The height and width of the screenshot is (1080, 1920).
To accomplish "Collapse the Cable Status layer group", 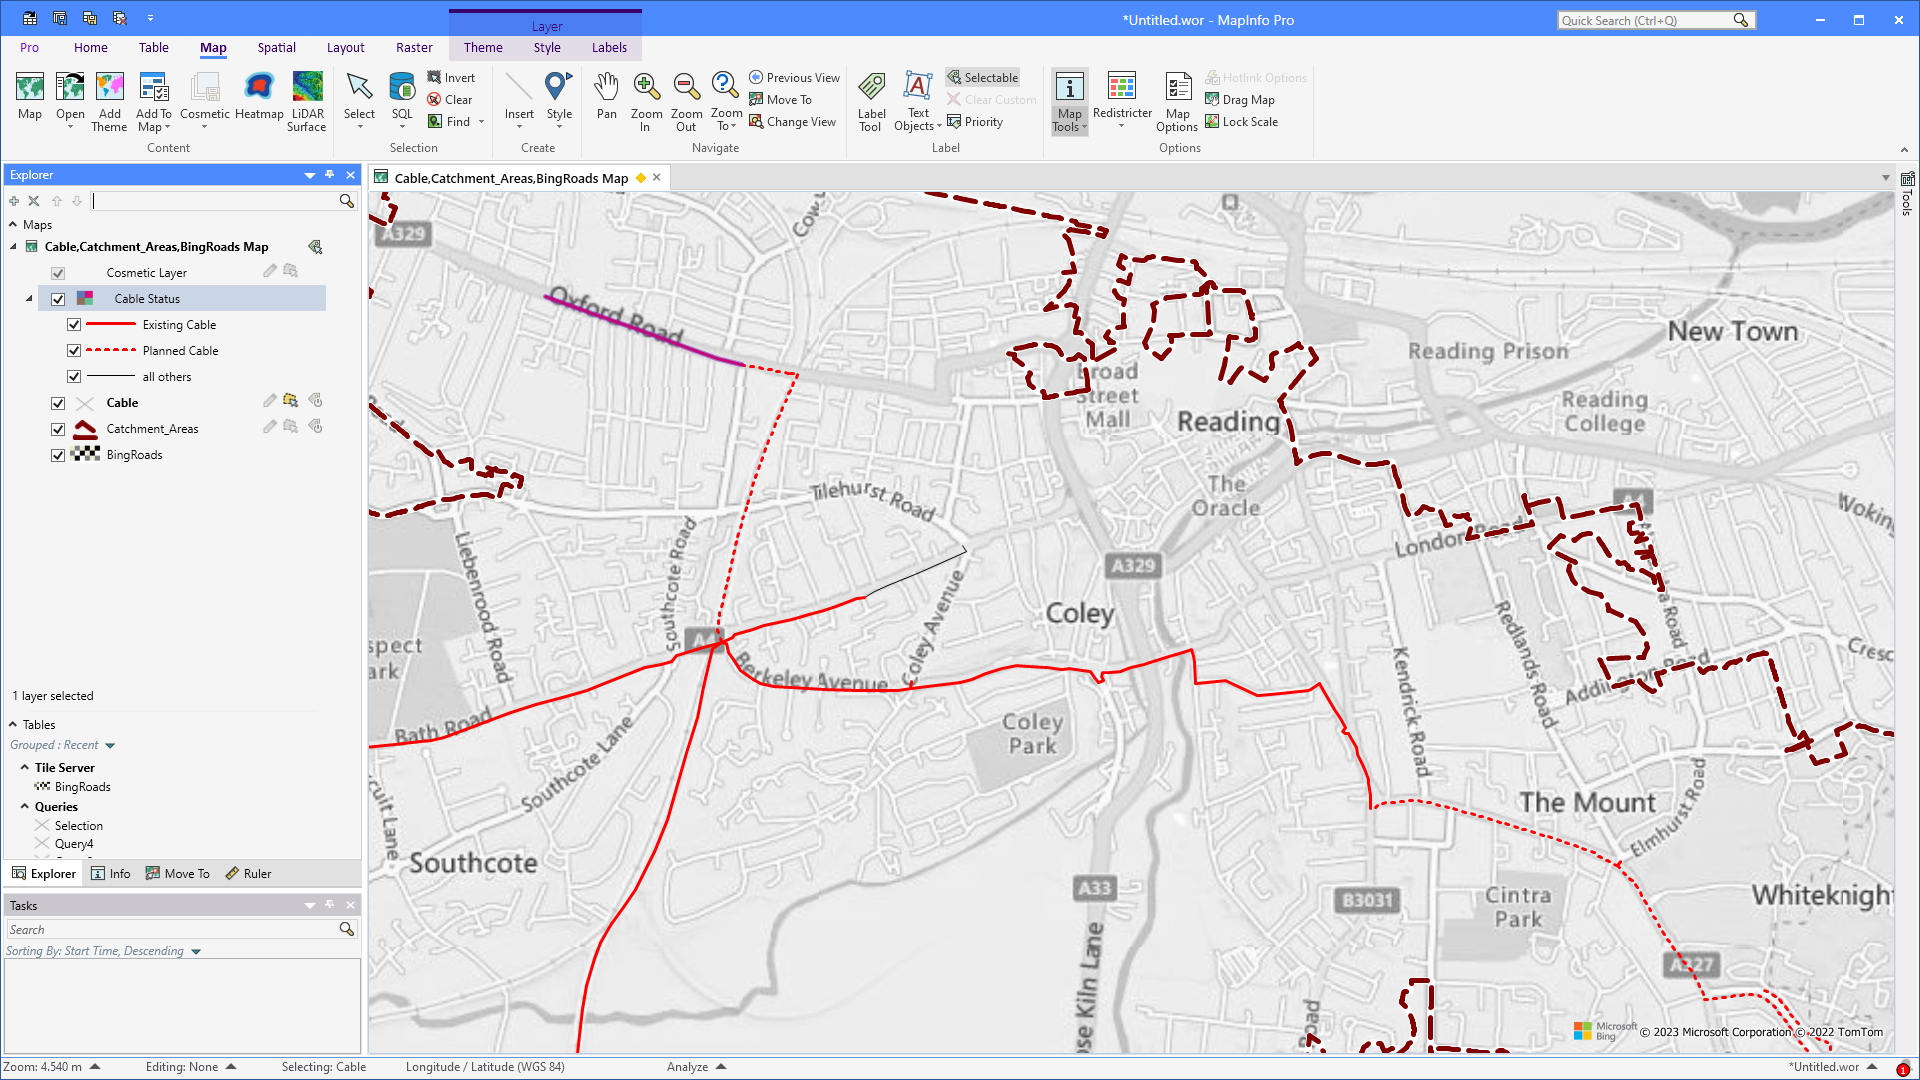I will point(29,298).
